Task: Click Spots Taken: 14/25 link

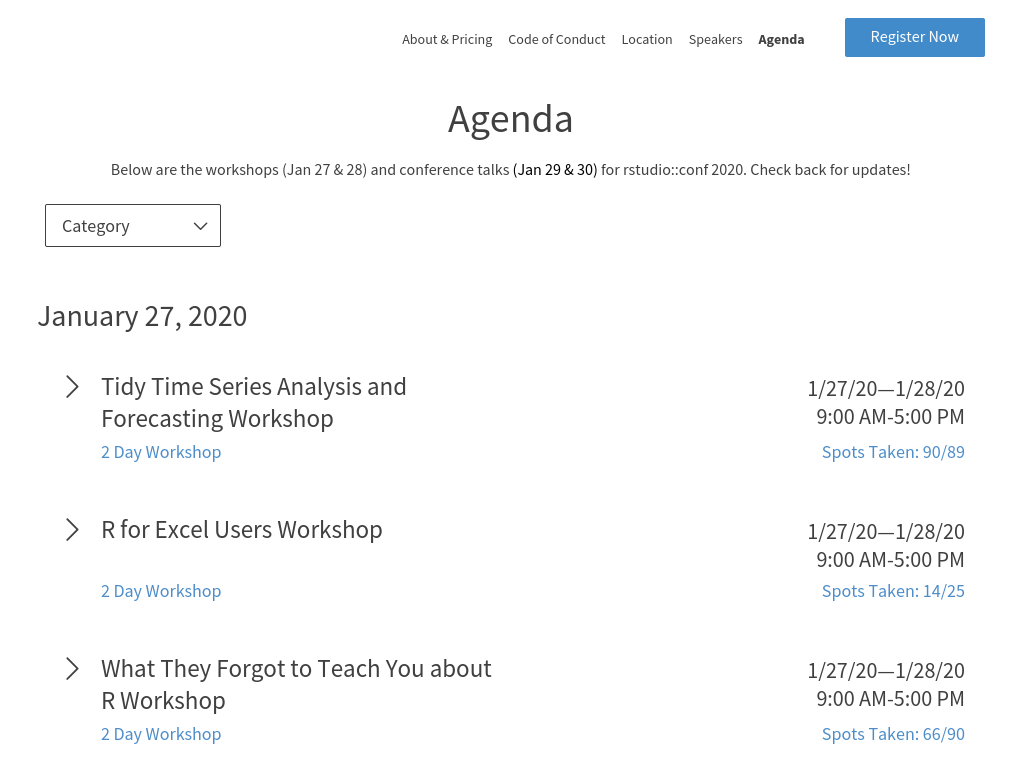Action: 893,591
